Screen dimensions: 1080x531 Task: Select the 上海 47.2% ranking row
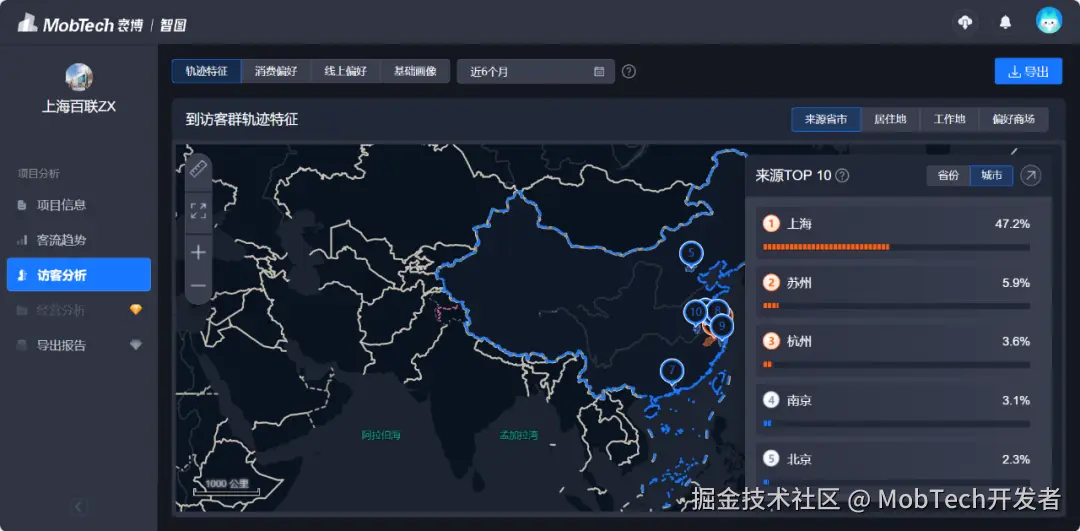(x=898, y=233)
